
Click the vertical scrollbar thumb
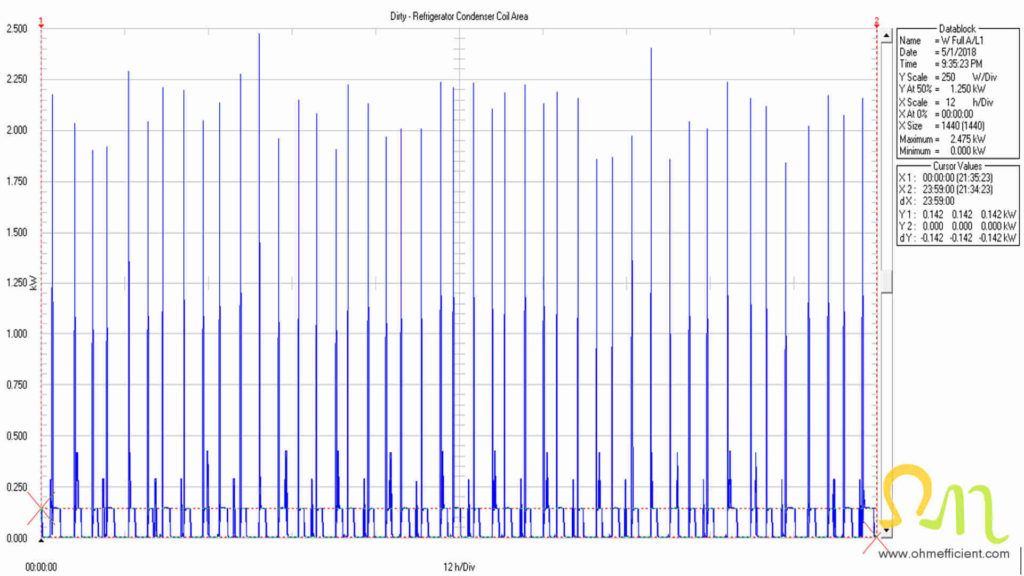click(886, 281)
